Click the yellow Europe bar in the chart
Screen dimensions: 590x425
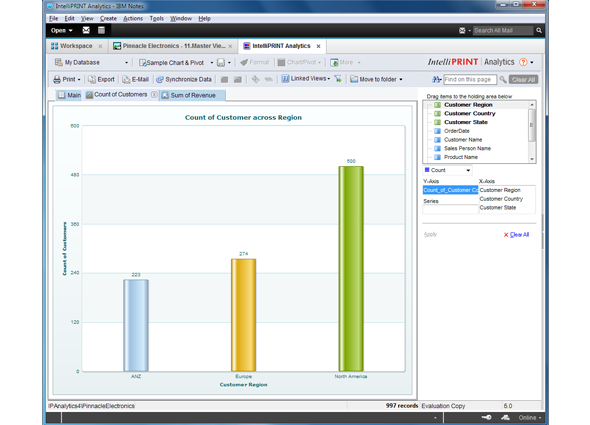pyautogui.click(x=243, y=315)
